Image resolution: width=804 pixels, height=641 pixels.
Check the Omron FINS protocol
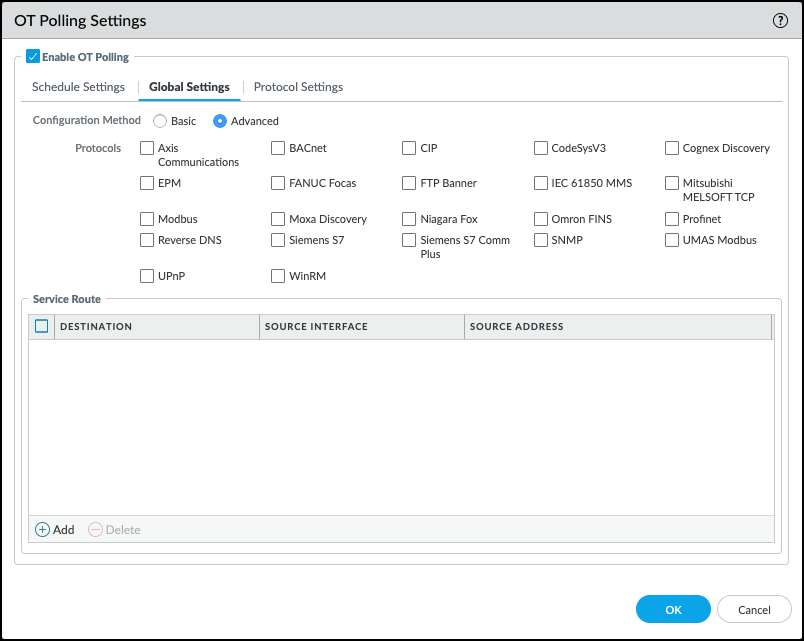point(541,219)
